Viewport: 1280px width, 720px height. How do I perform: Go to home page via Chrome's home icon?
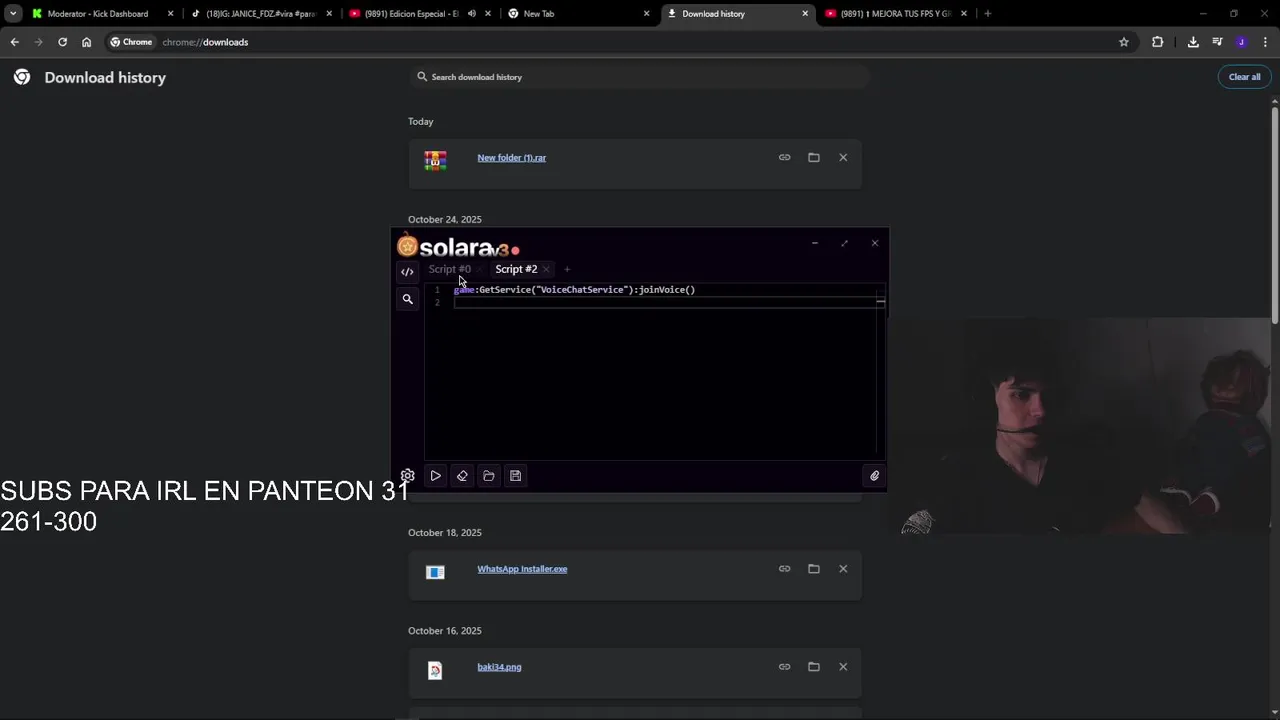[86, 42]
